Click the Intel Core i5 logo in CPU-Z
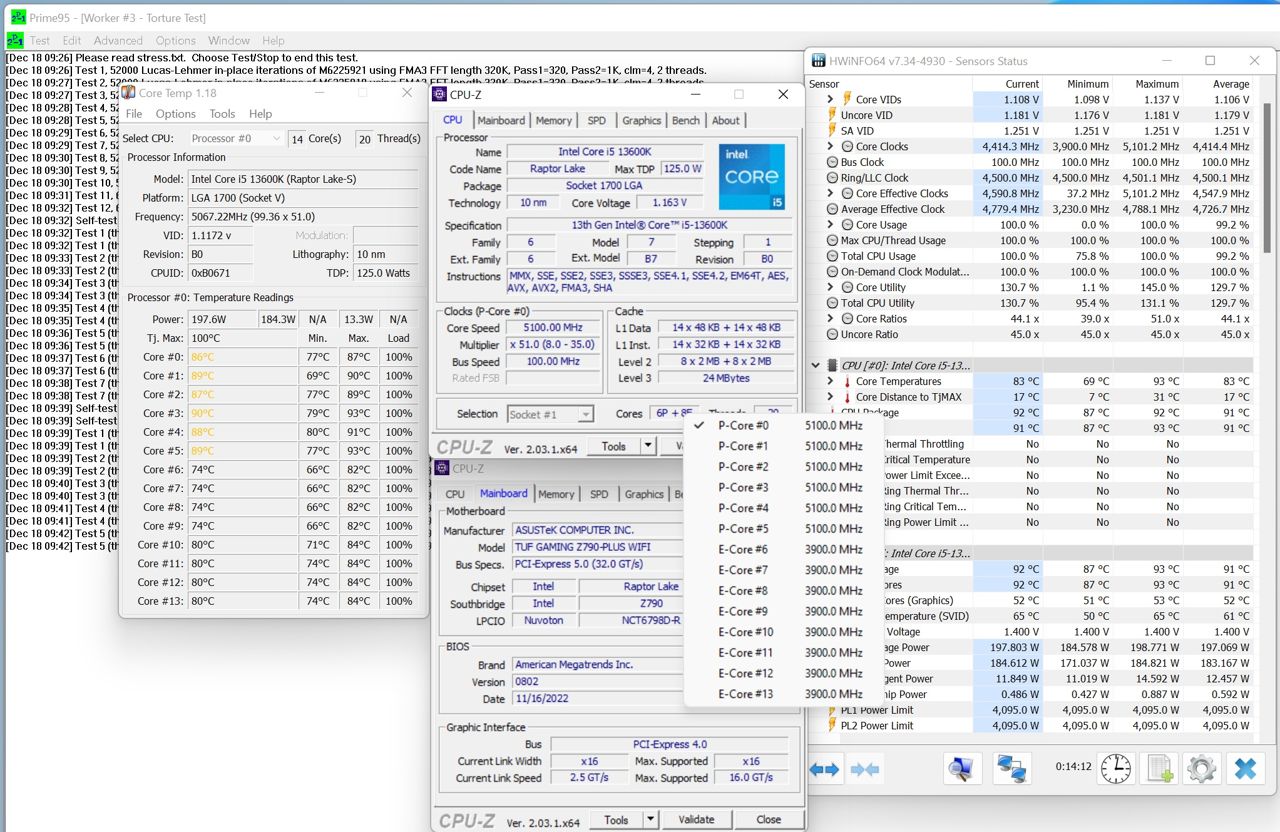1280x832 pixels. pyautogui.click(x=751, y=177)
